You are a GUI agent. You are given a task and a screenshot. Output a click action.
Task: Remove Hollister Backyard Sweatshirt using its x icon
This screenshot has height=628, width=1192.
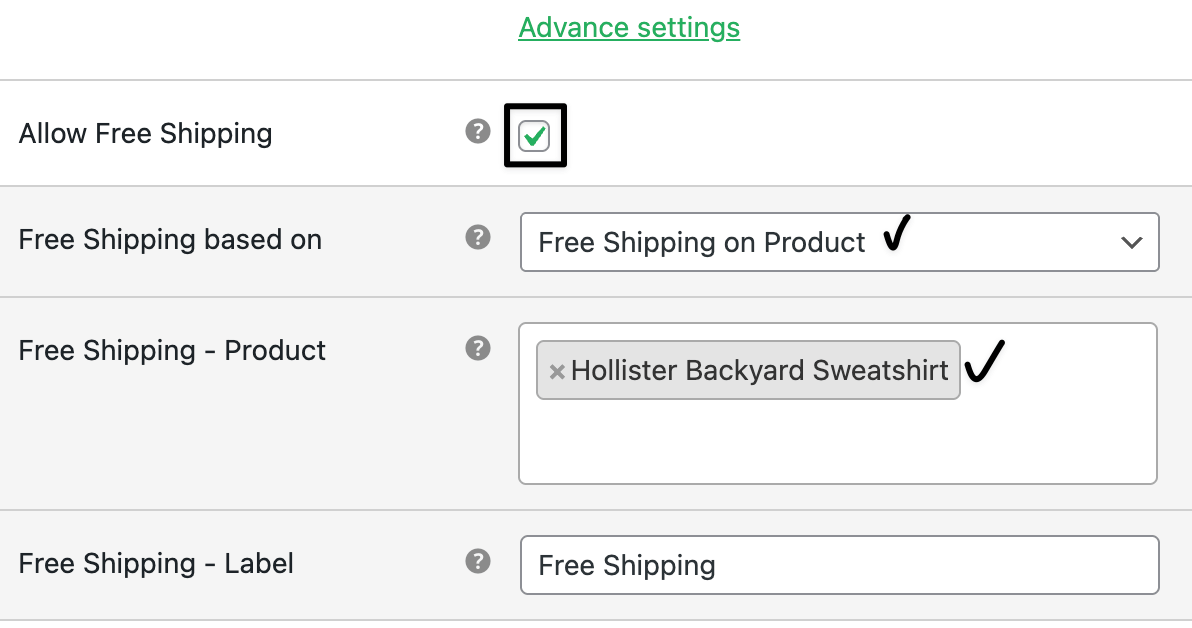[x=557, y=372]
